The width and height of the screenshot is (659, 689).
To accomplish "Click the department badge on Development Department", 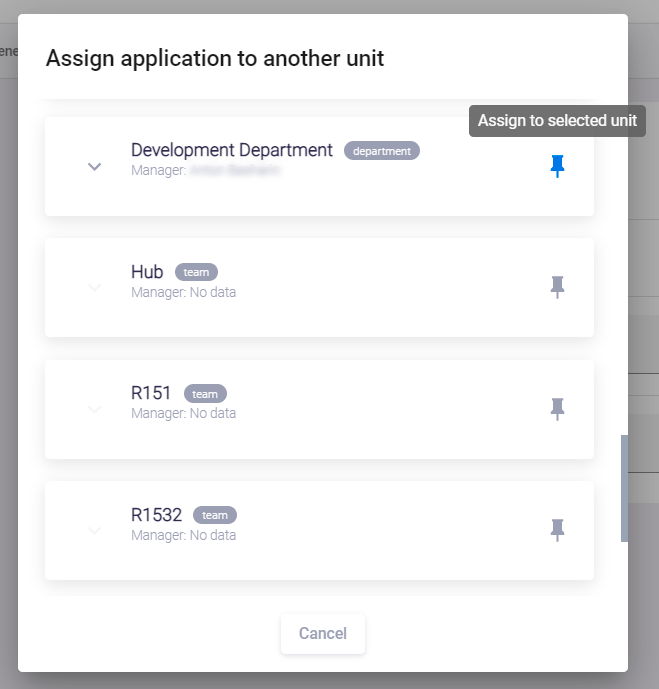I will [x=382, y=151].
